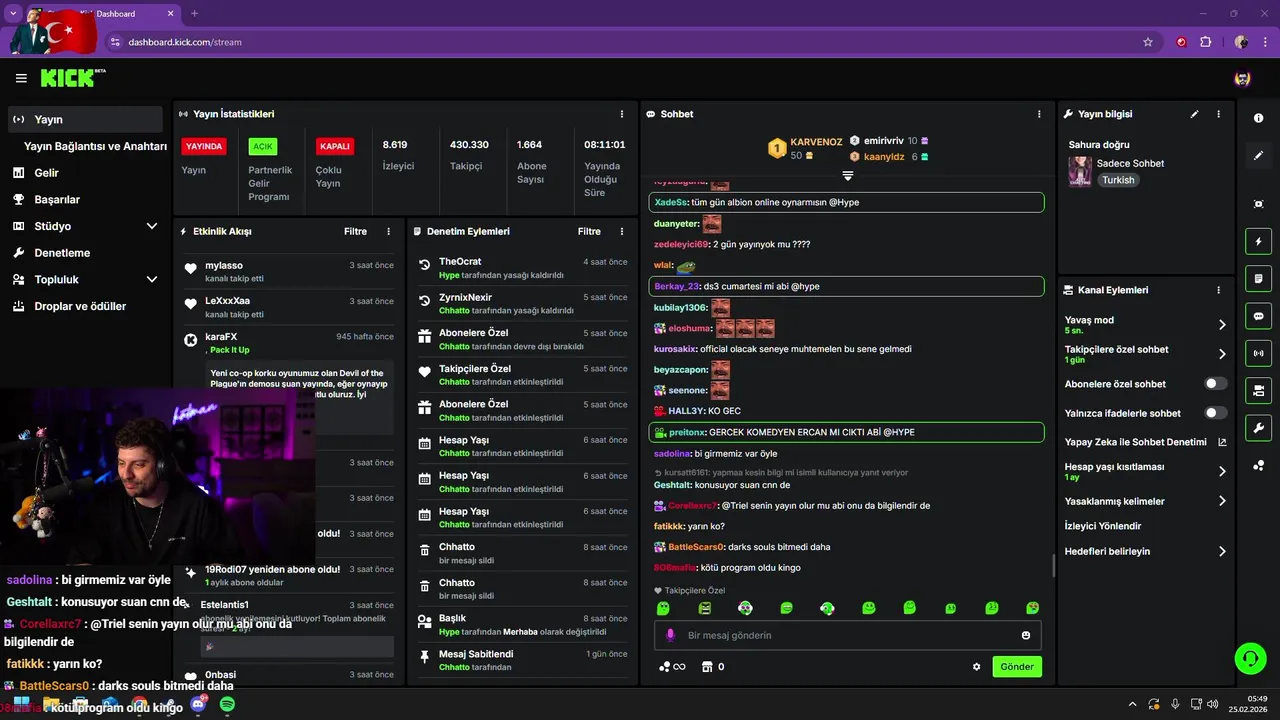1280x720 pixels.
Task: Expand the Topluluk sidebar section
Action: 152,280
